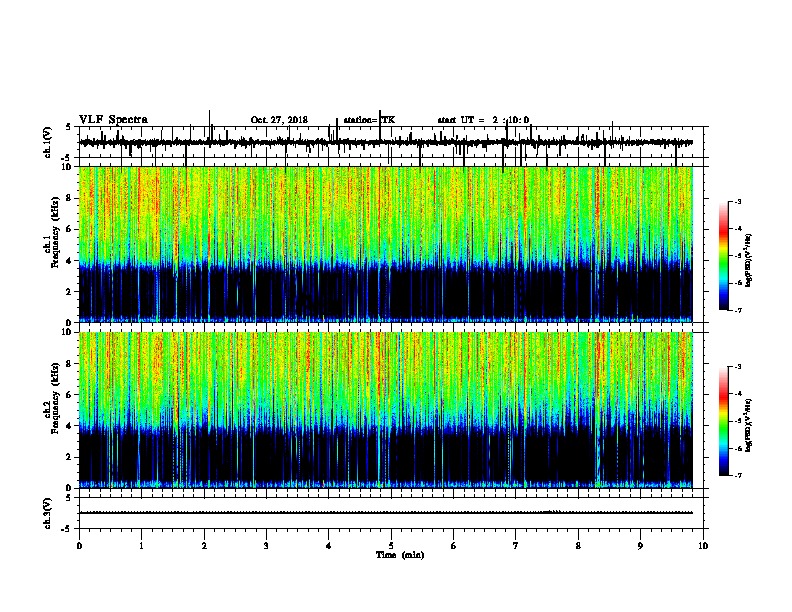Image resolution: width=792 pixels, height=612 pixels.
Task: Click the "10" tick label on Time axis
Action: click(x=703, y=546)
